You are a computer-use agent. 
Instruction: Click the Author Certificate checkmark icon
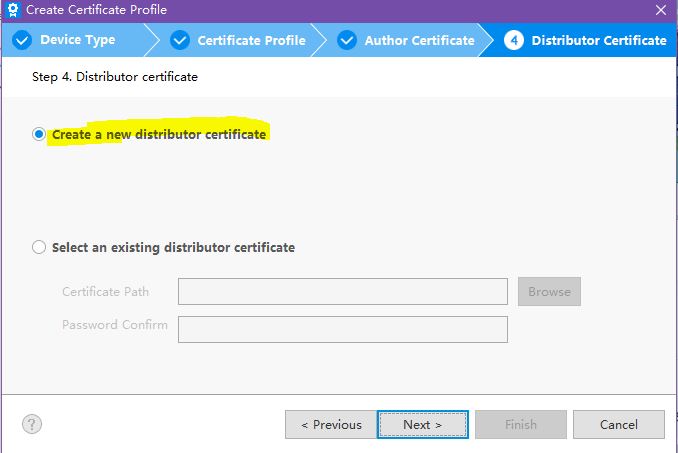pos(347,41)
